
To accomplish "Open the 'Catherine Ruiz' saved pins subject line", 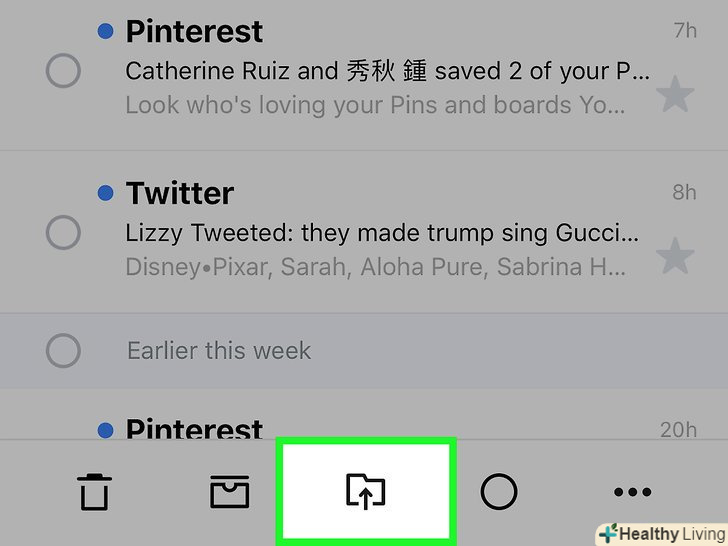I will coord(387,72).
